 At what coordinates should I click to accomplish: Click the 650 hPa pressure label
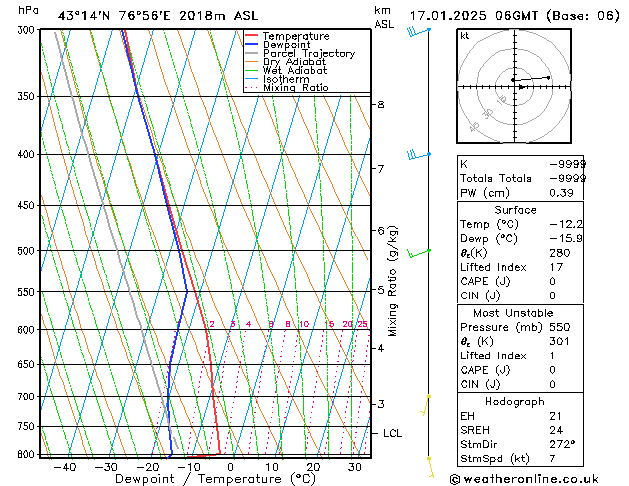pyautogui.click(x=28, y=364)
